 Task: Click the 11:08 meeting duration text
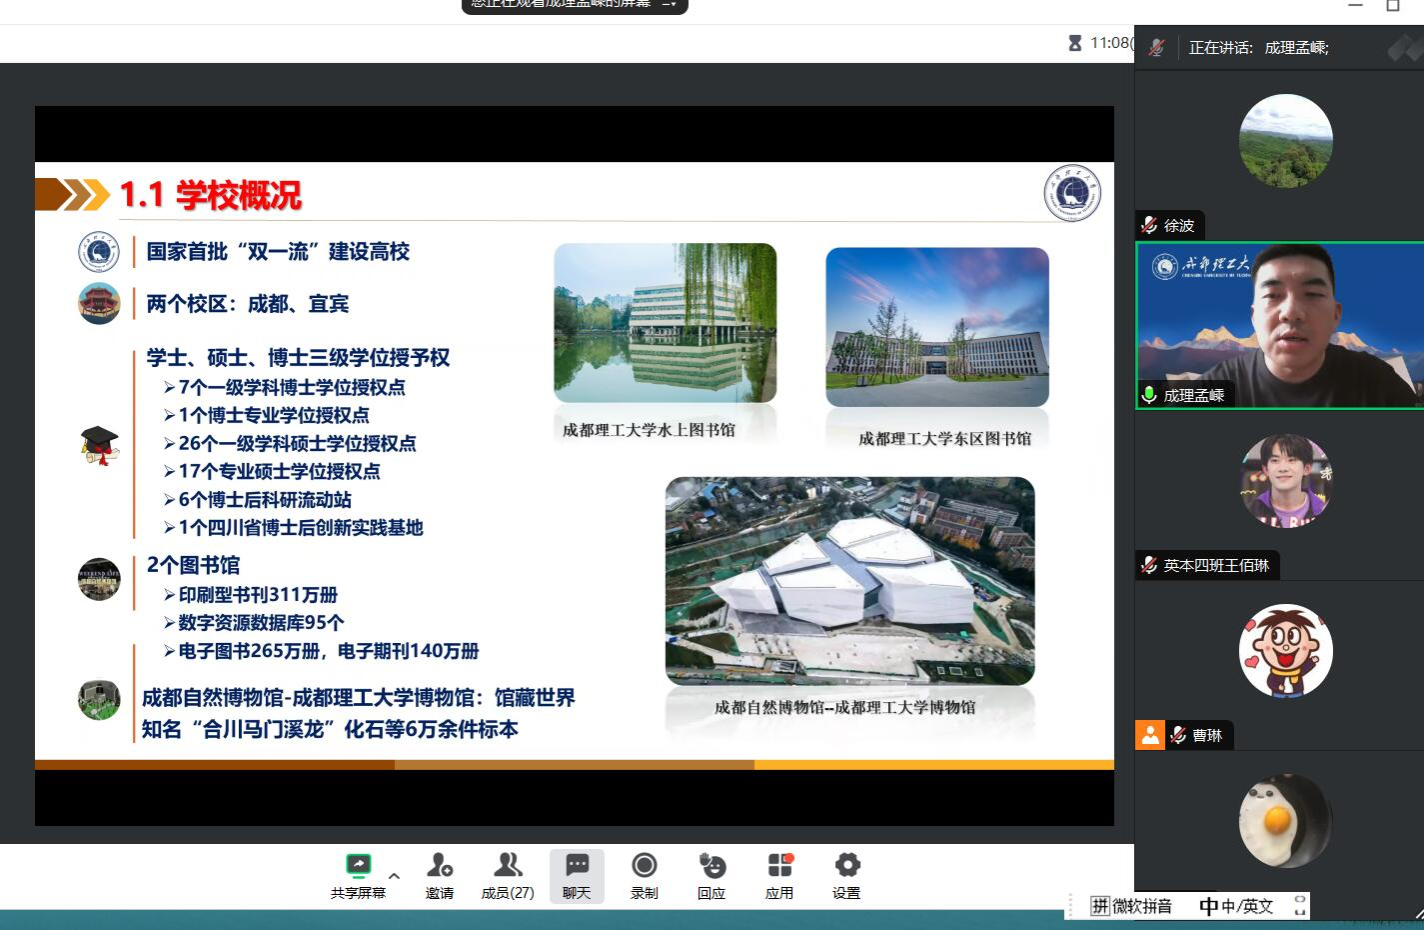click(x=1110, y=43)
